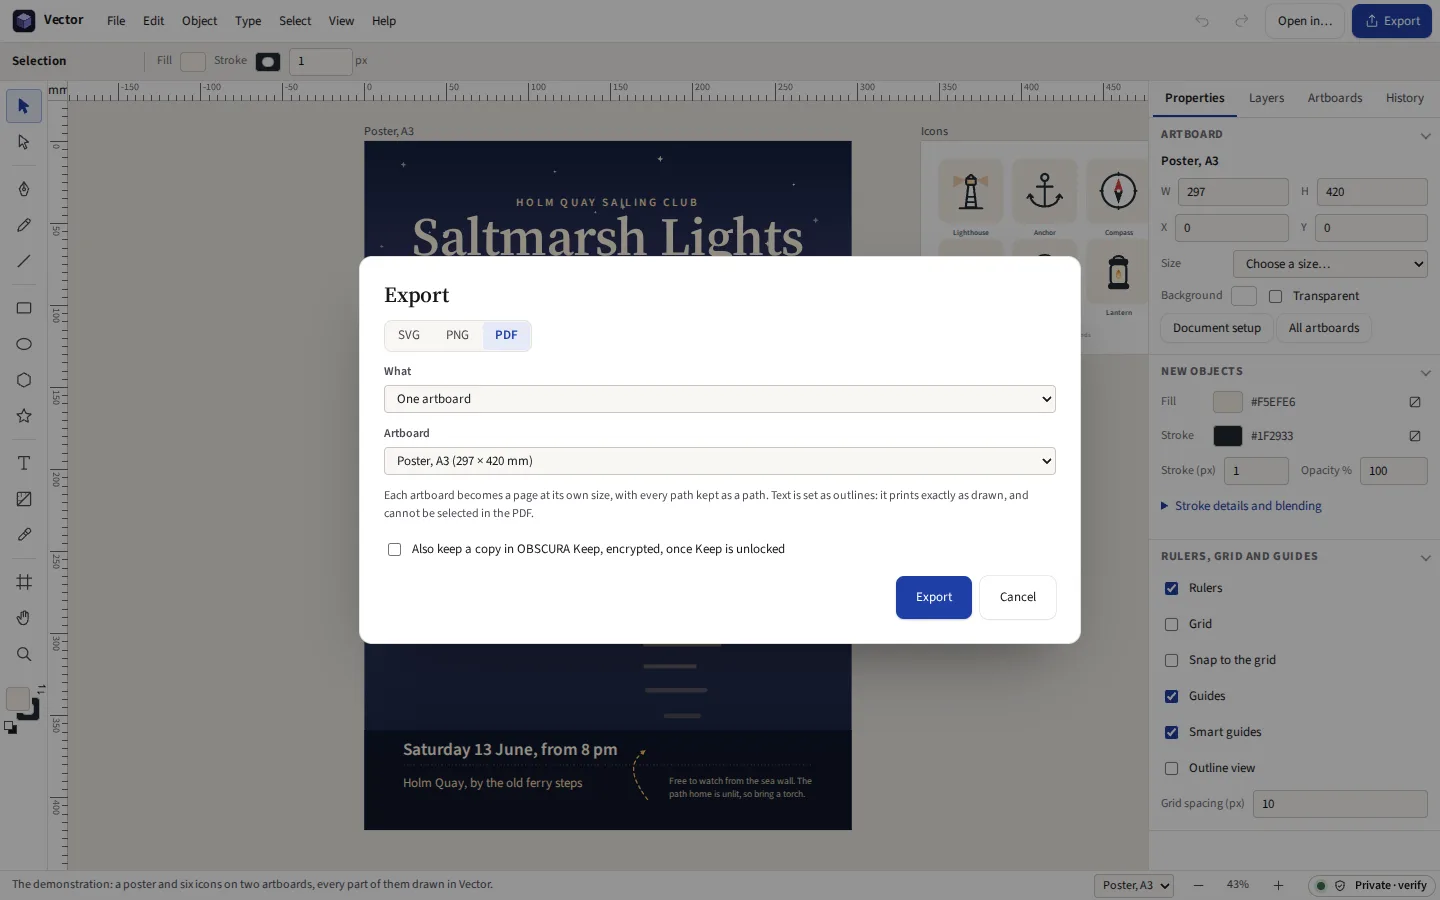Click the no-fill icon beside #F5EFE6
Image resolution: width=1440 pixels, height=900 pixels.
click(x=1415, y=402)
